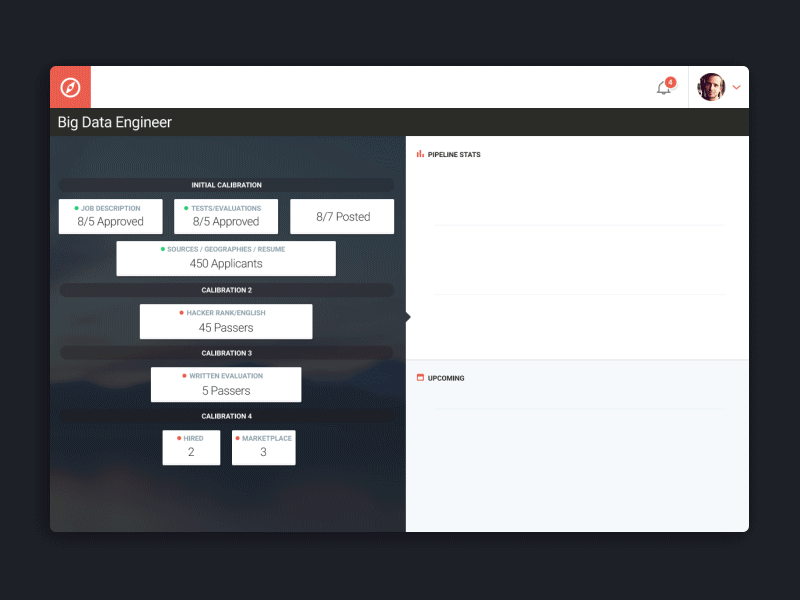This screenshot has width=800, height=600.
Task: Expand the profile dropdown chevron
Action: (736, 87)
